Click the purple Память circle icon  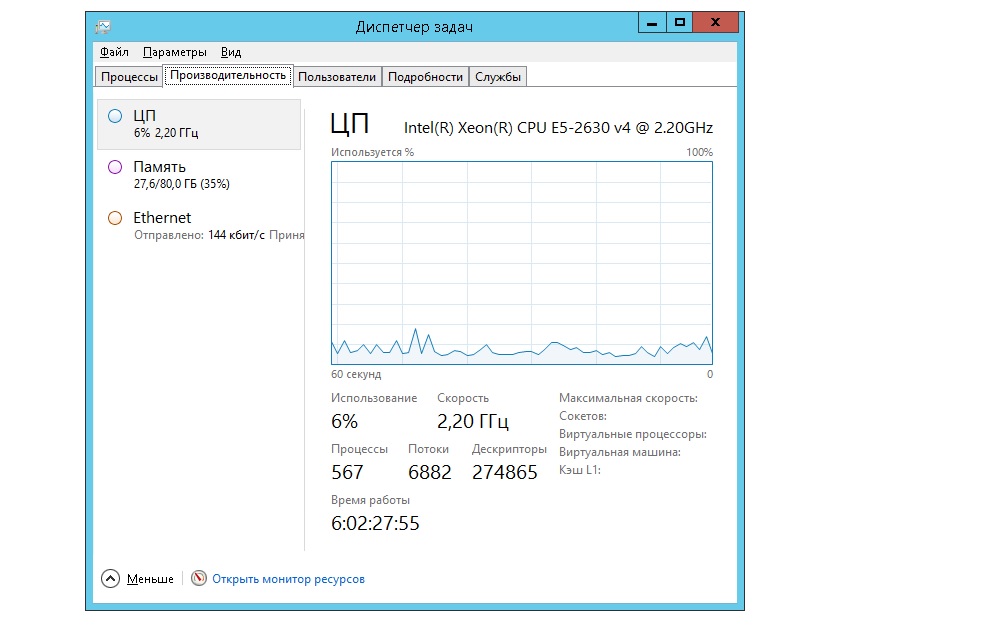115,167
